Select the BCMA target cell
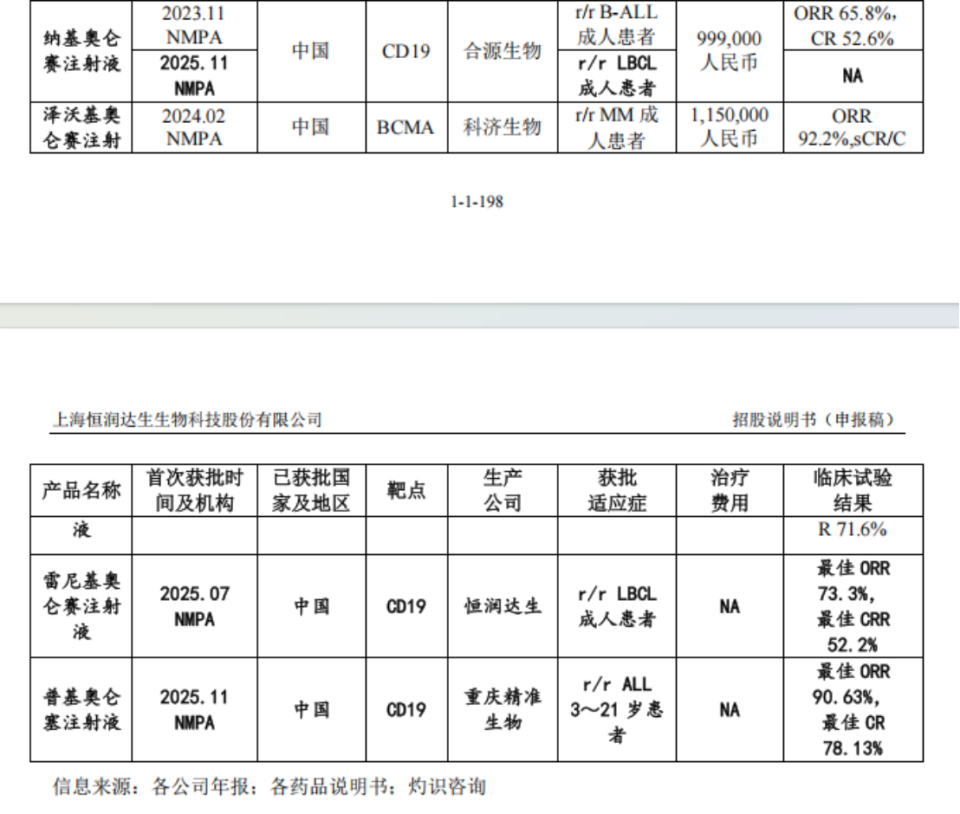The image size is (960, 814). pyautogui.click(x=406, y=127)
